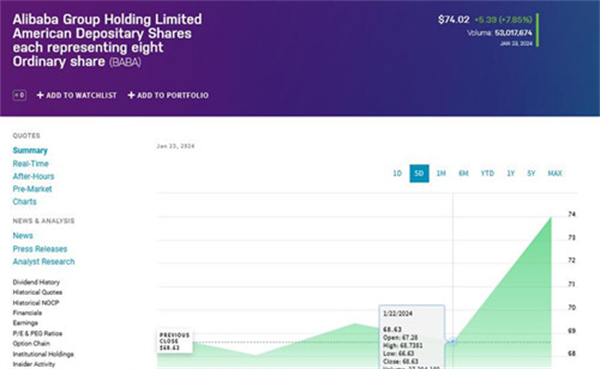Click the small counter badge left of watchlist
This screenshot has height=369, width=600.
20,95
